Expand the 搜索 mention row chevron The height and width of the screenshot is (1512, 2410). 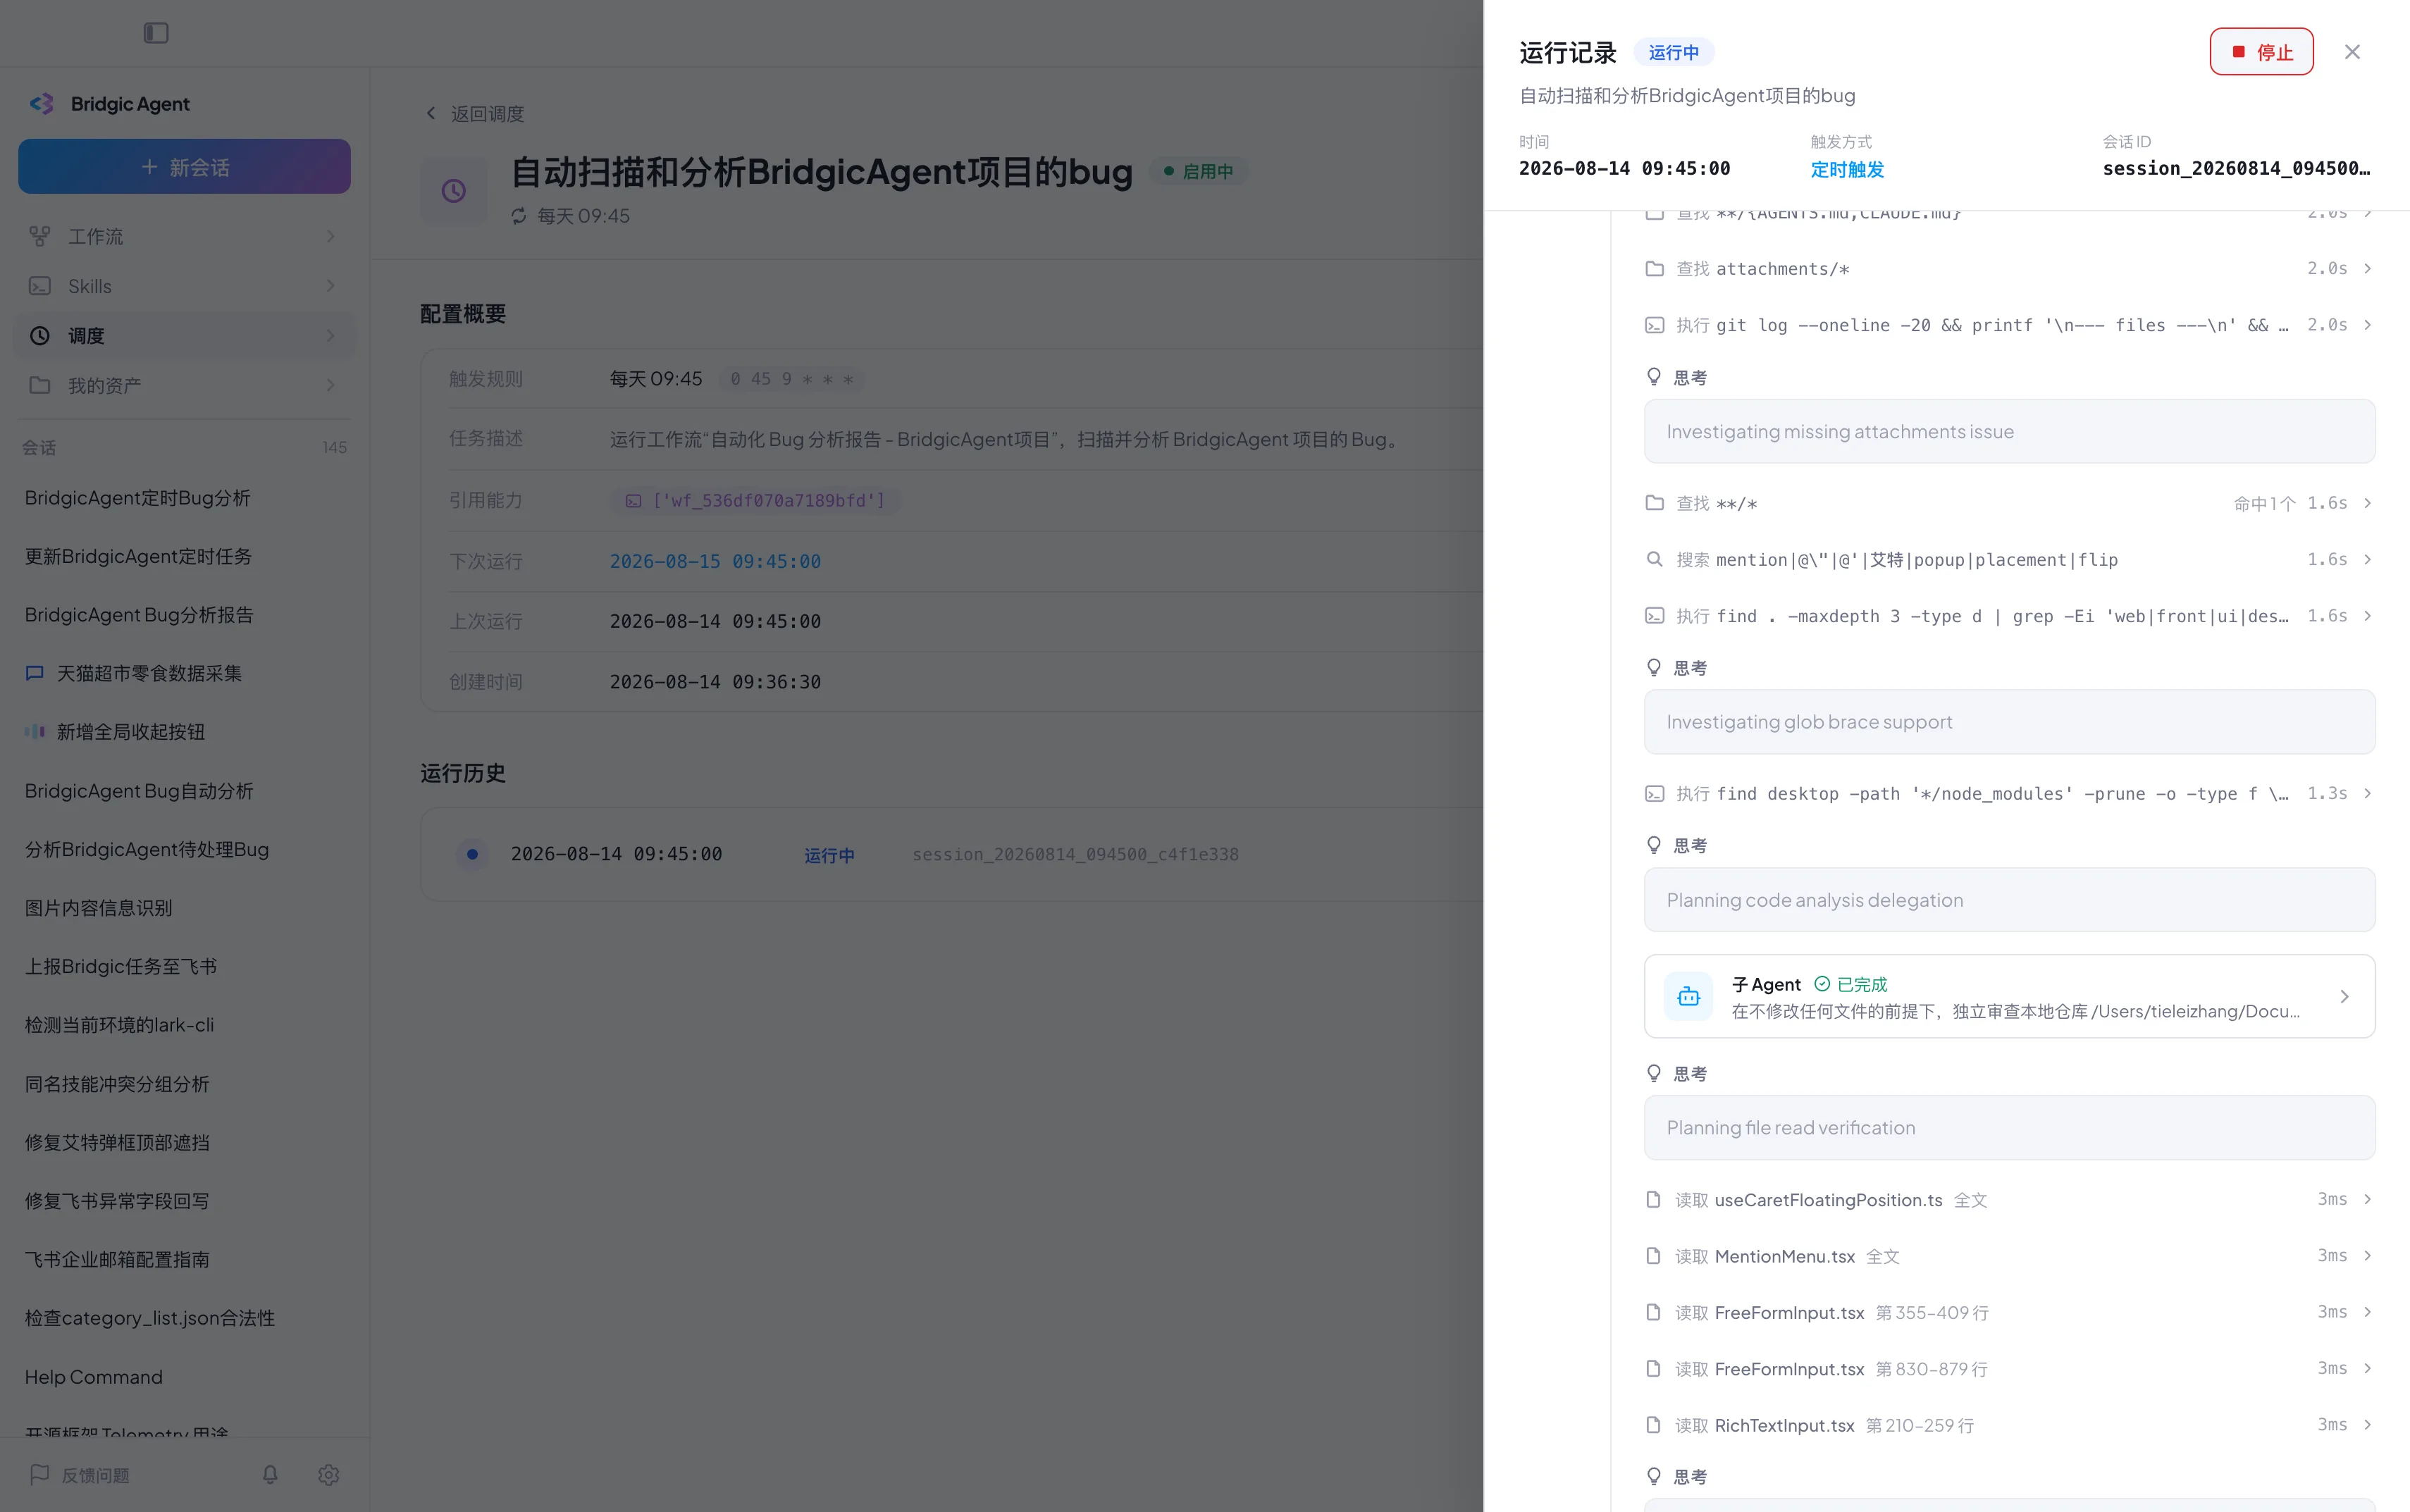[x=2367, y=559]
